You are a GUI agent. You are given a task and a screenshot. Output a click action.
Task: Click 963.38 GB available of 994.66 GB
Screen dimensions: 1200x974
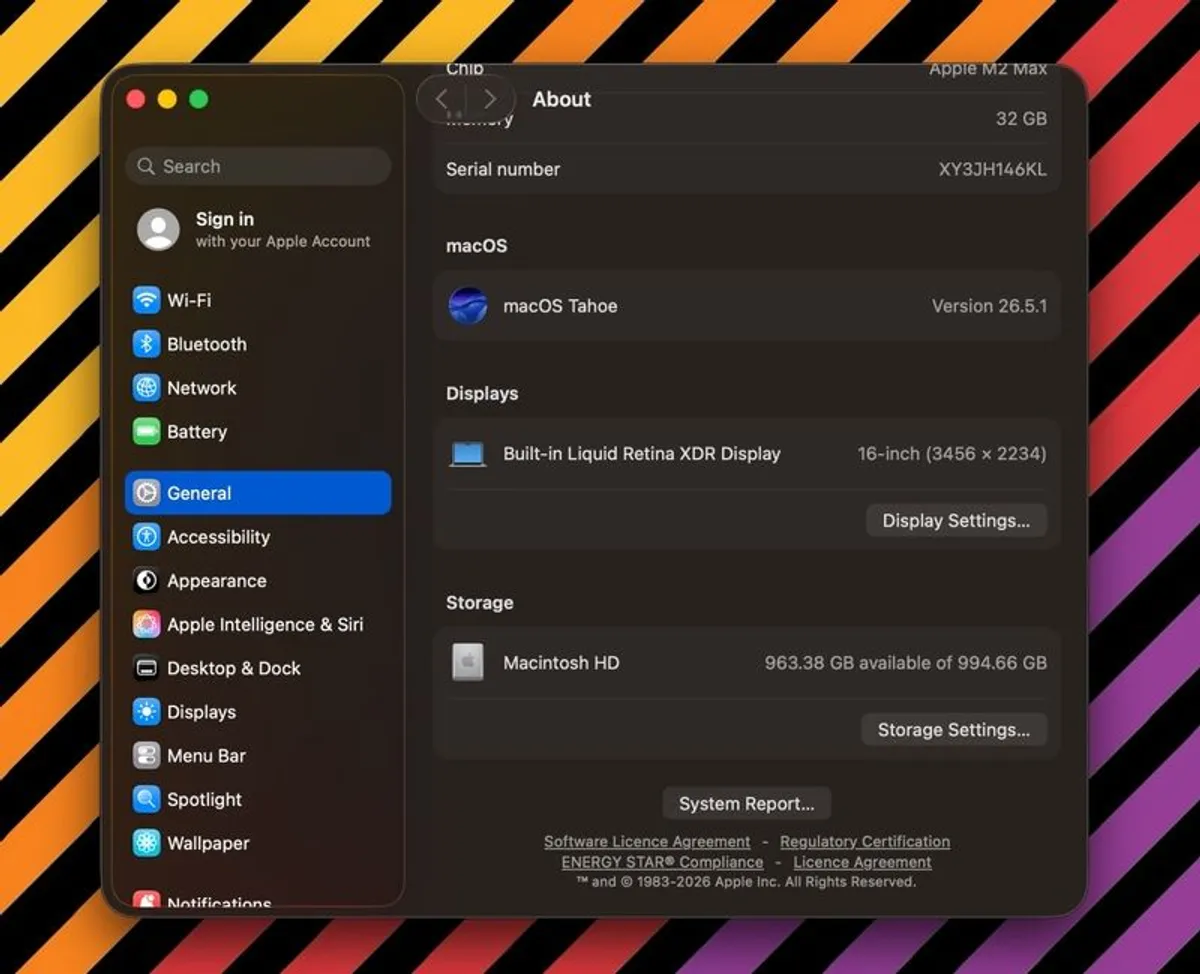point(906,662)
